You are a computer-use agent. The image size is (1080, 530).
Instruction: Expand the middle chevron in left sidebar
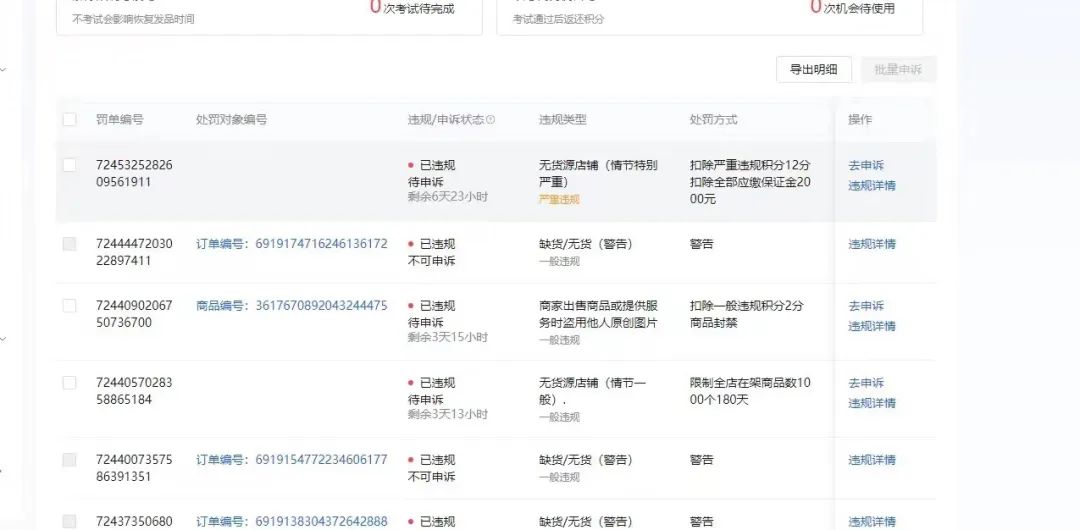click(3, 339)
